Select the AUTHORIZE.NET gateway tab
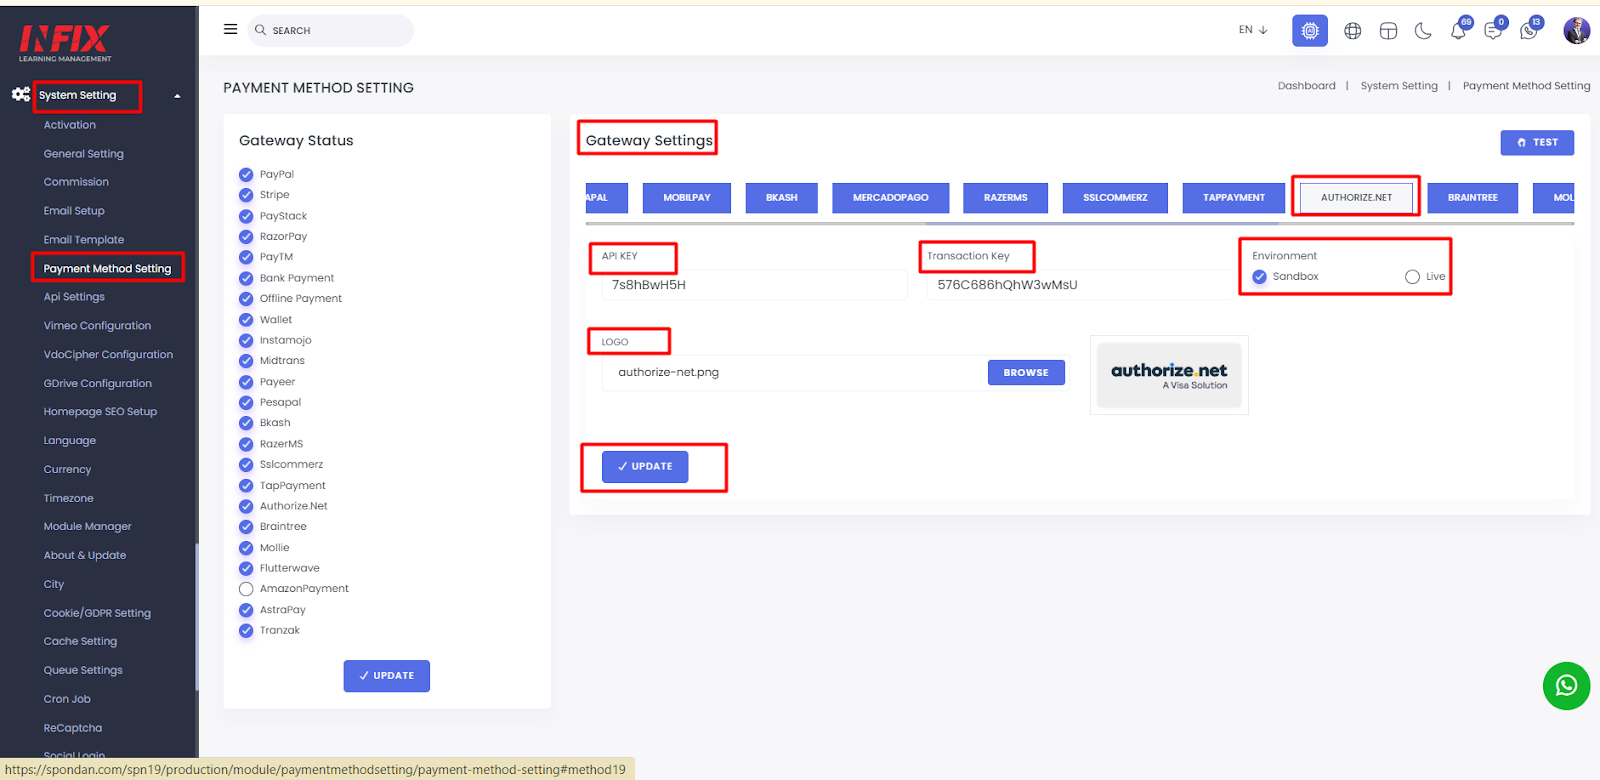Viewport: 1600px width, 780px height. click(1356, 198)
